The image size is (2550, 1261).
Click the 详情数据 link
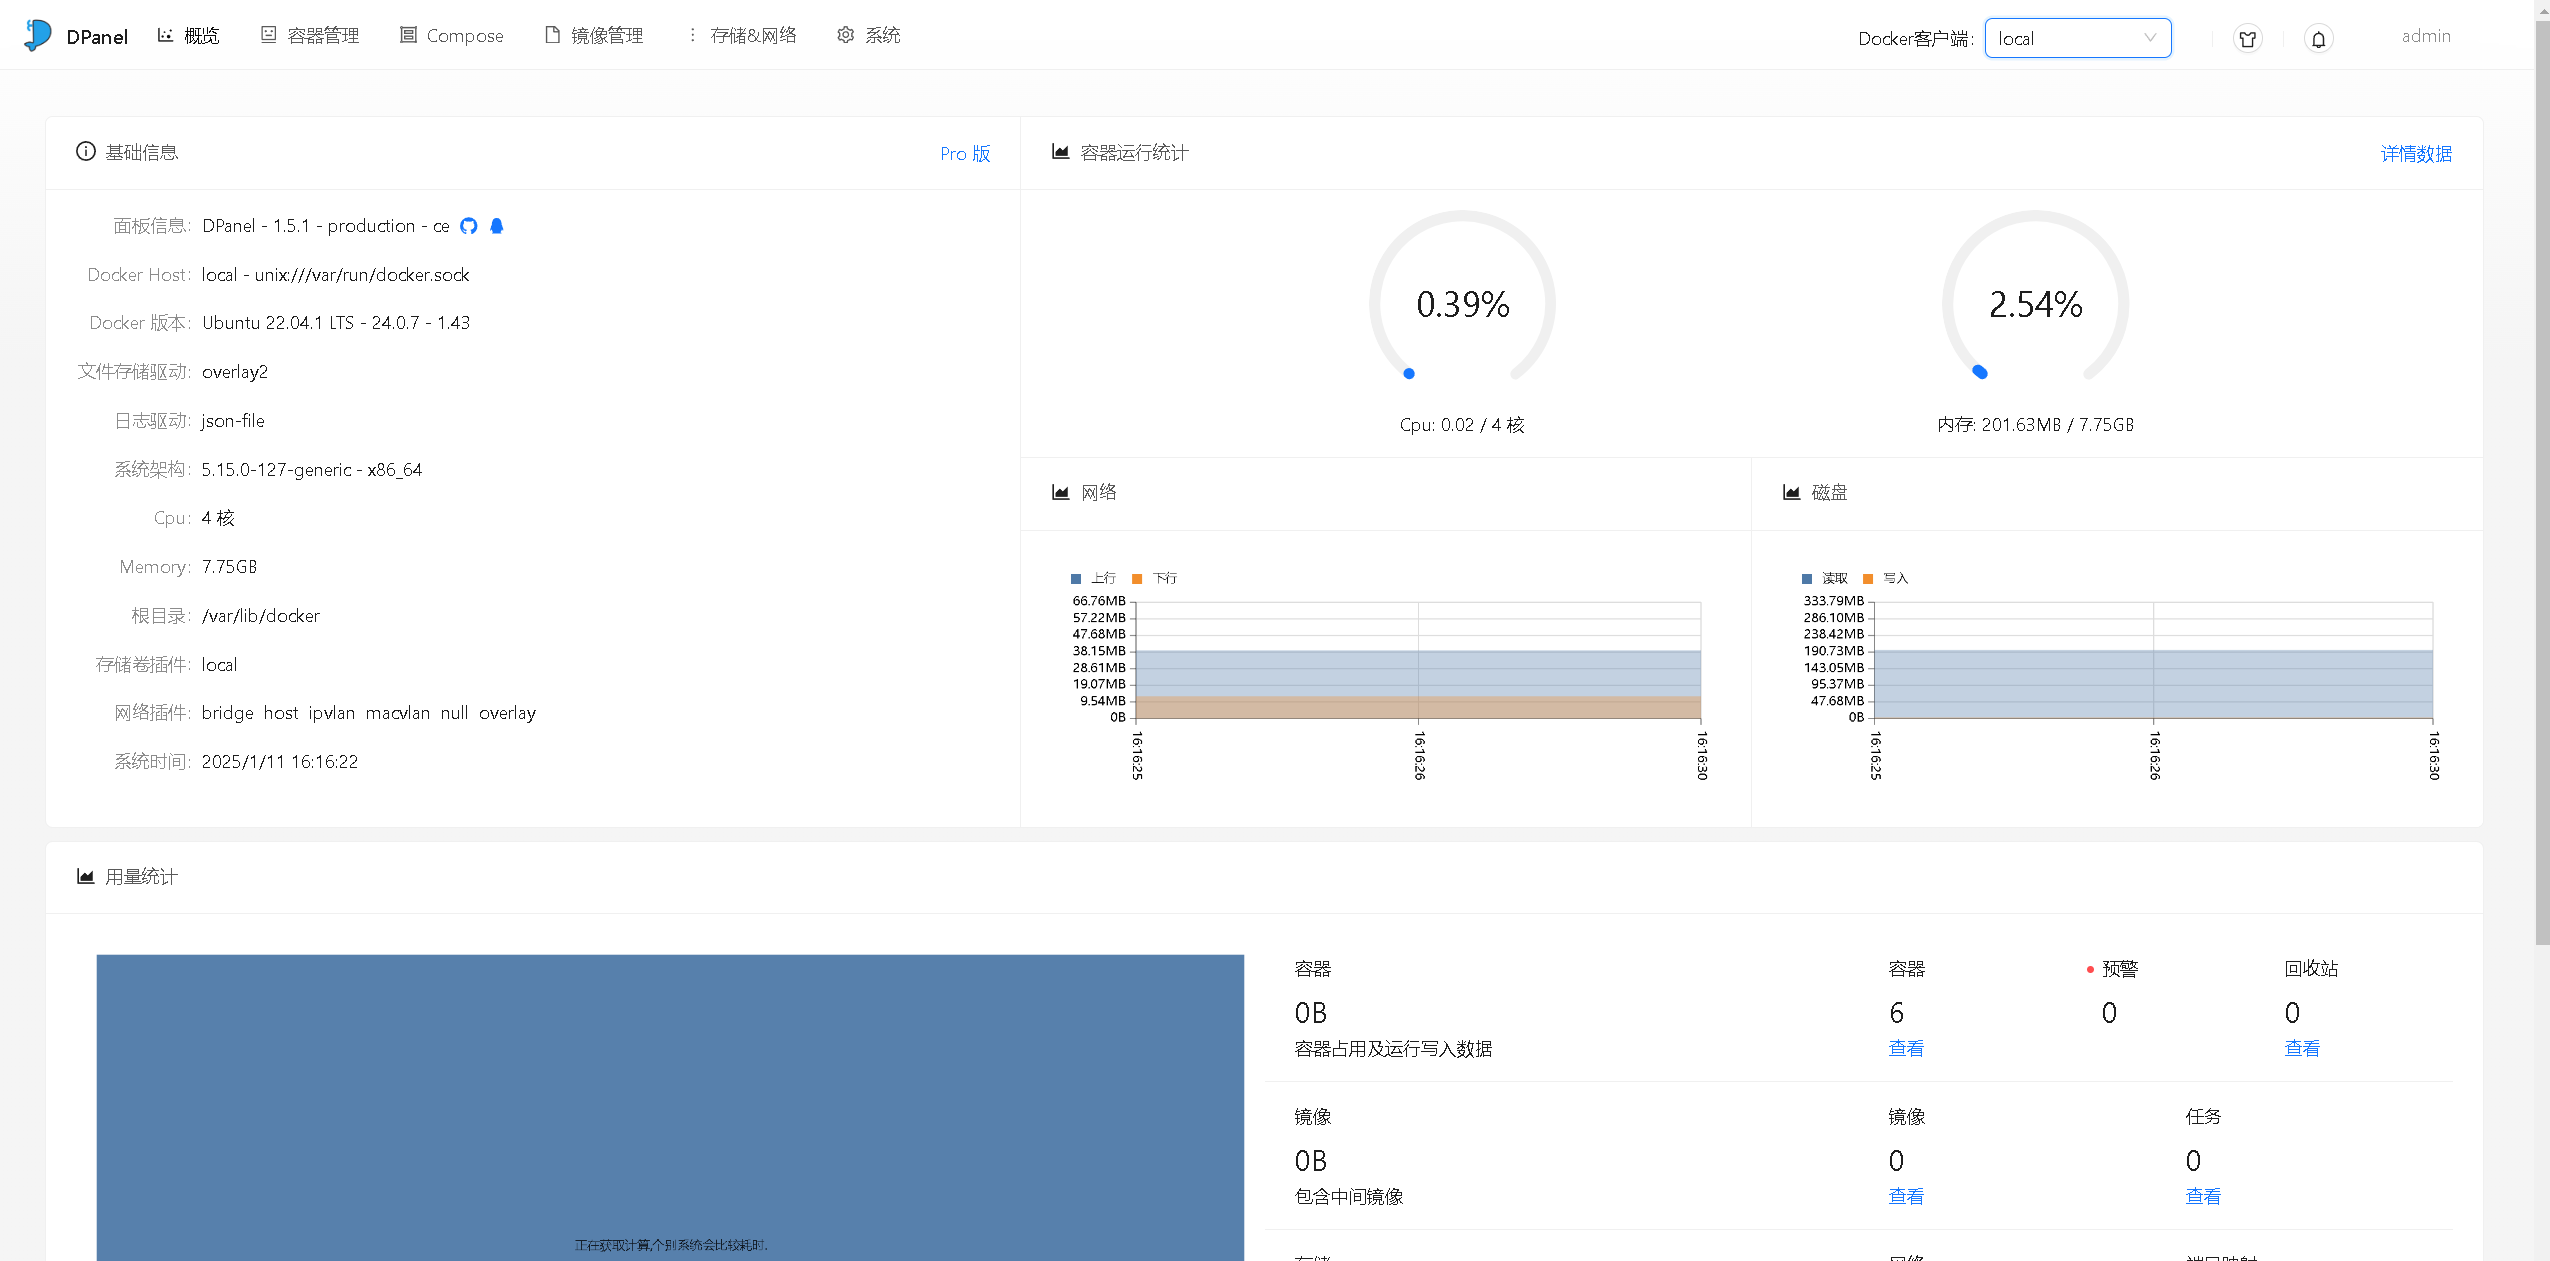tap(2415, 154)
